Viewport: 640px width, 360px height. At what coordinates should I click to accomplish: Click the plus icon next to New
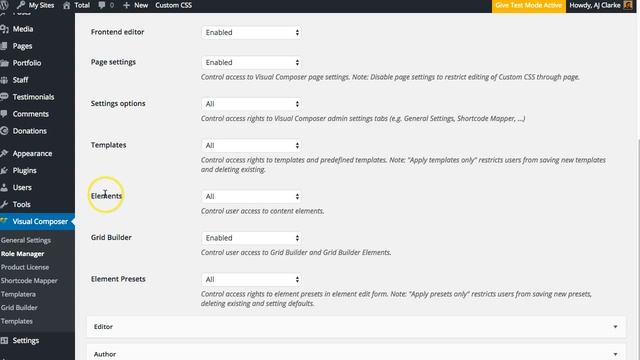pyautogui.click(x=127, y=5)
